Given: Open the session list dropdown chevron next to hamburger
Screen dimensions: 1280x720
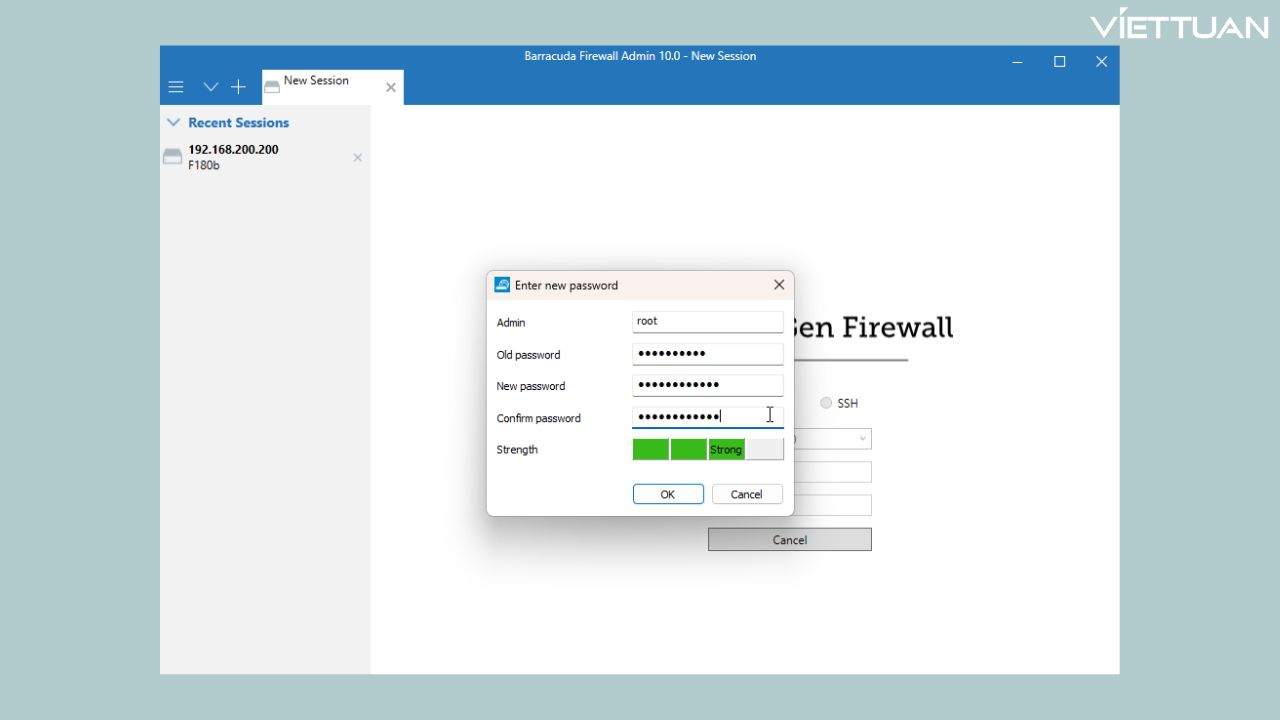Looking at the screenshot, I should pyautogui.click(x=210, y=87).
